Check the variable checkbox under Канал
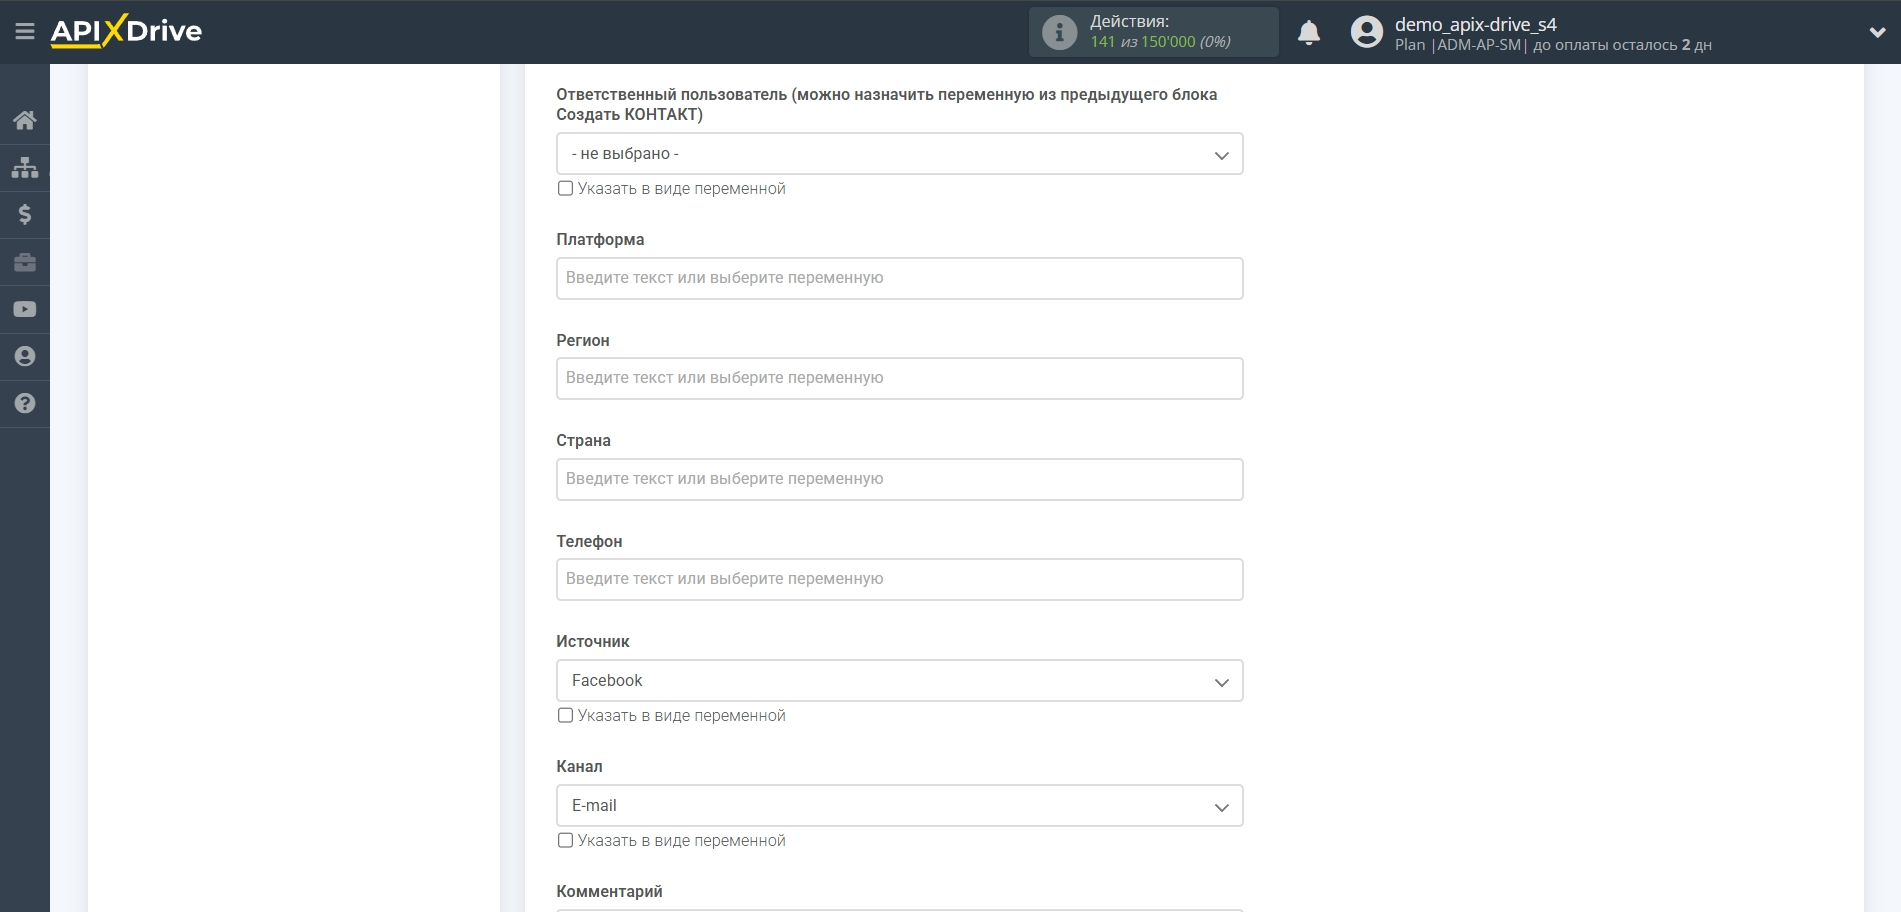The width and height of the screenshot is (1901, 912). [566, 841]
